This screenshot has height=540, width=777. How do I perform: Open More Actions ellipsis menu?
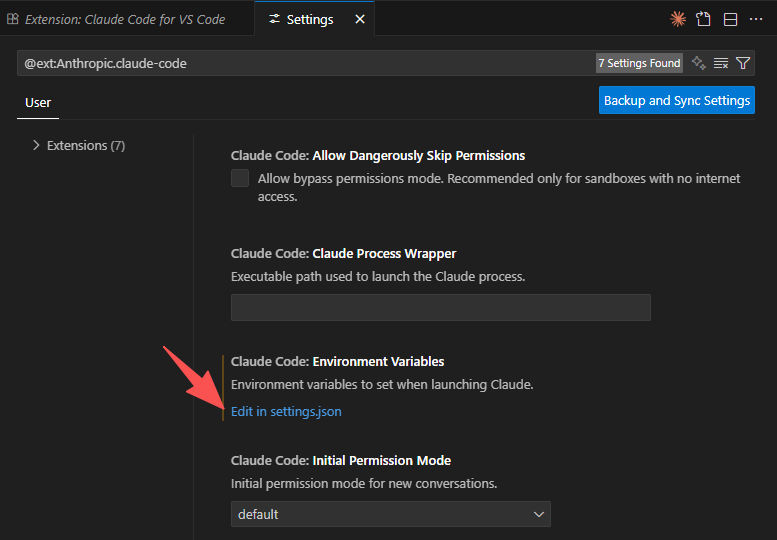756,19
